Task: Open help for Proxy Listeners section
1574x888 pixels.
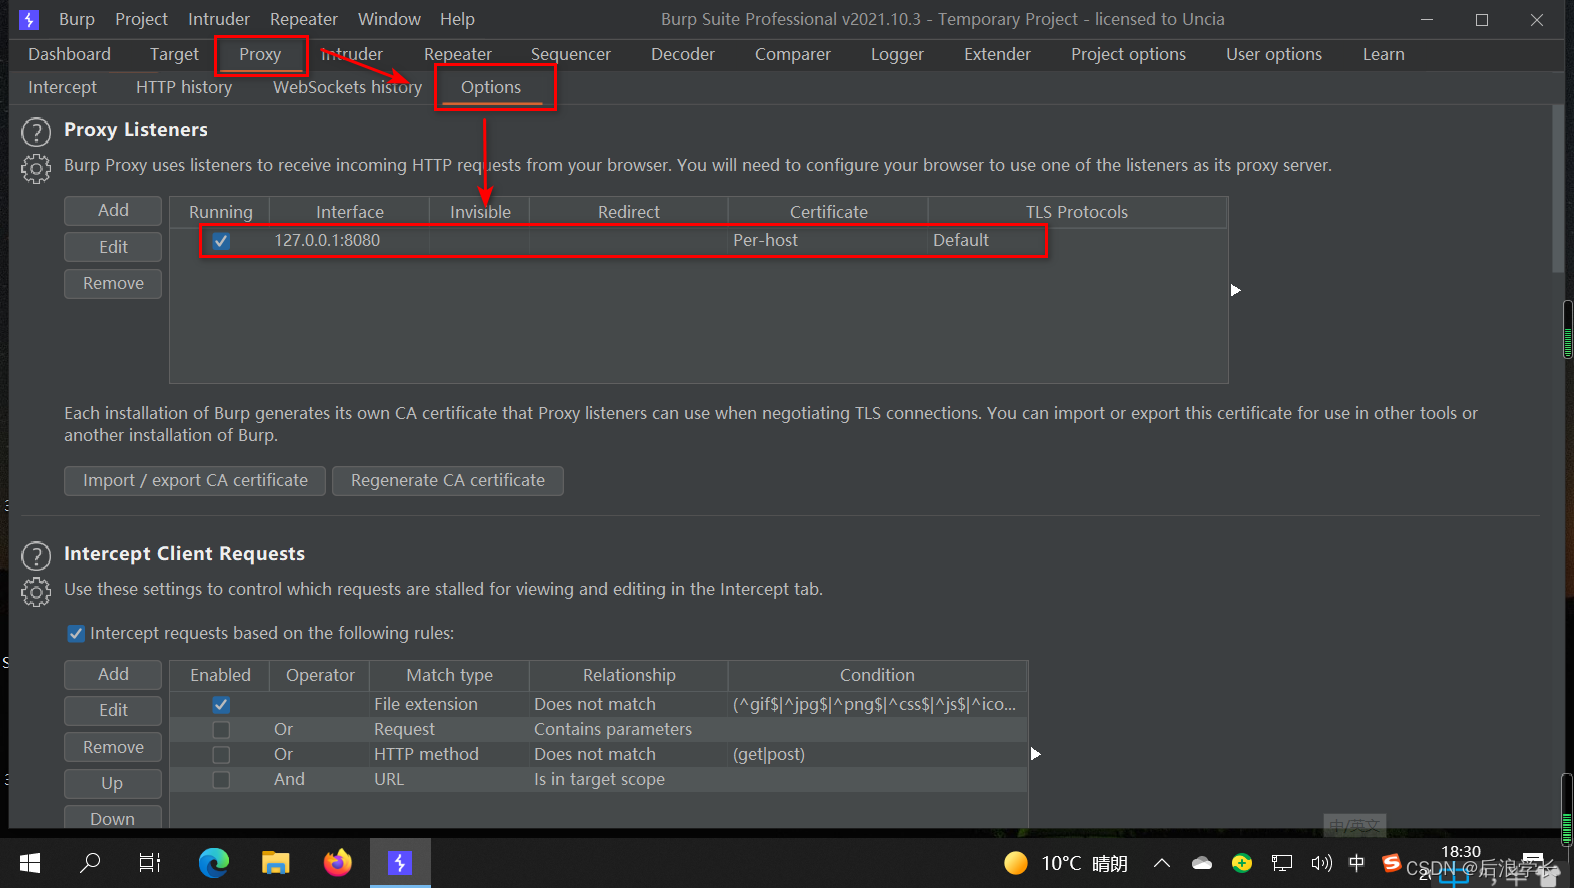Action: 36,132
